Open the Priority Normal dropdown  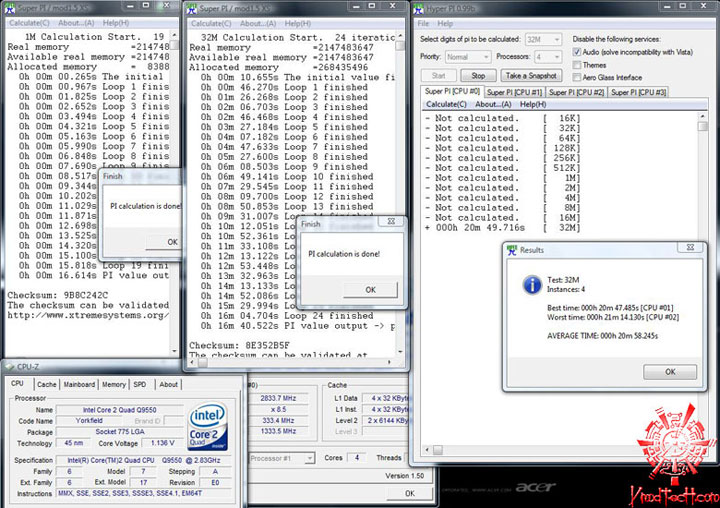tap(467, 57)
